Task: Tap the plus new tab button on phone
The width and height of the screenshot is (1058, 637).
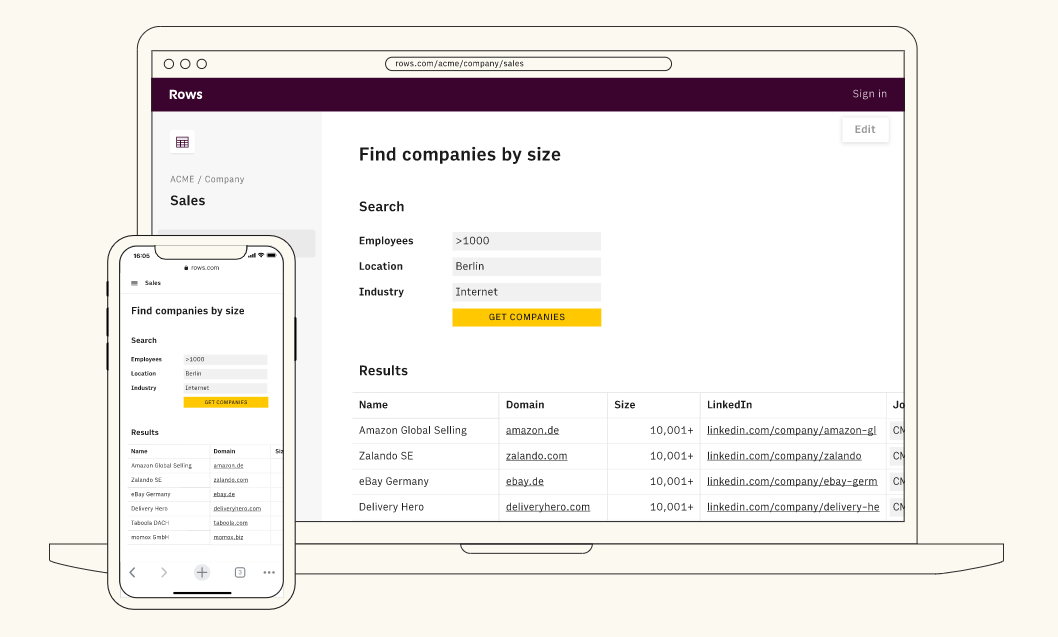Action: (202, 572)
